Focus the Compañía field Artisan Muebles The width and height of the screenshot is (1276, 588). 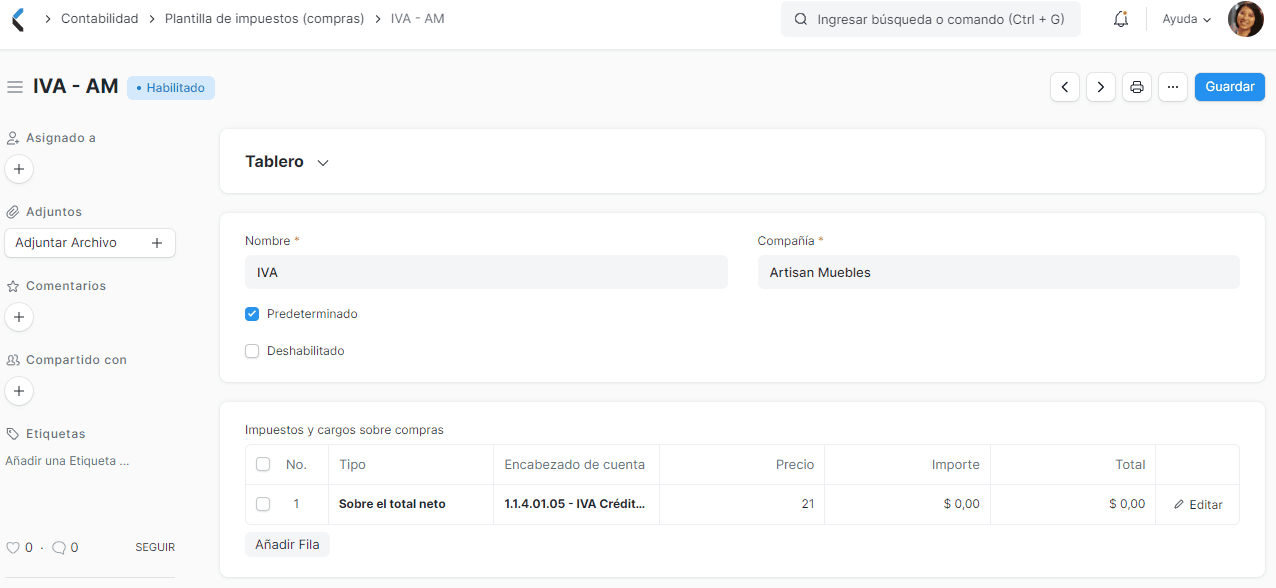click(x=998, y=272)
